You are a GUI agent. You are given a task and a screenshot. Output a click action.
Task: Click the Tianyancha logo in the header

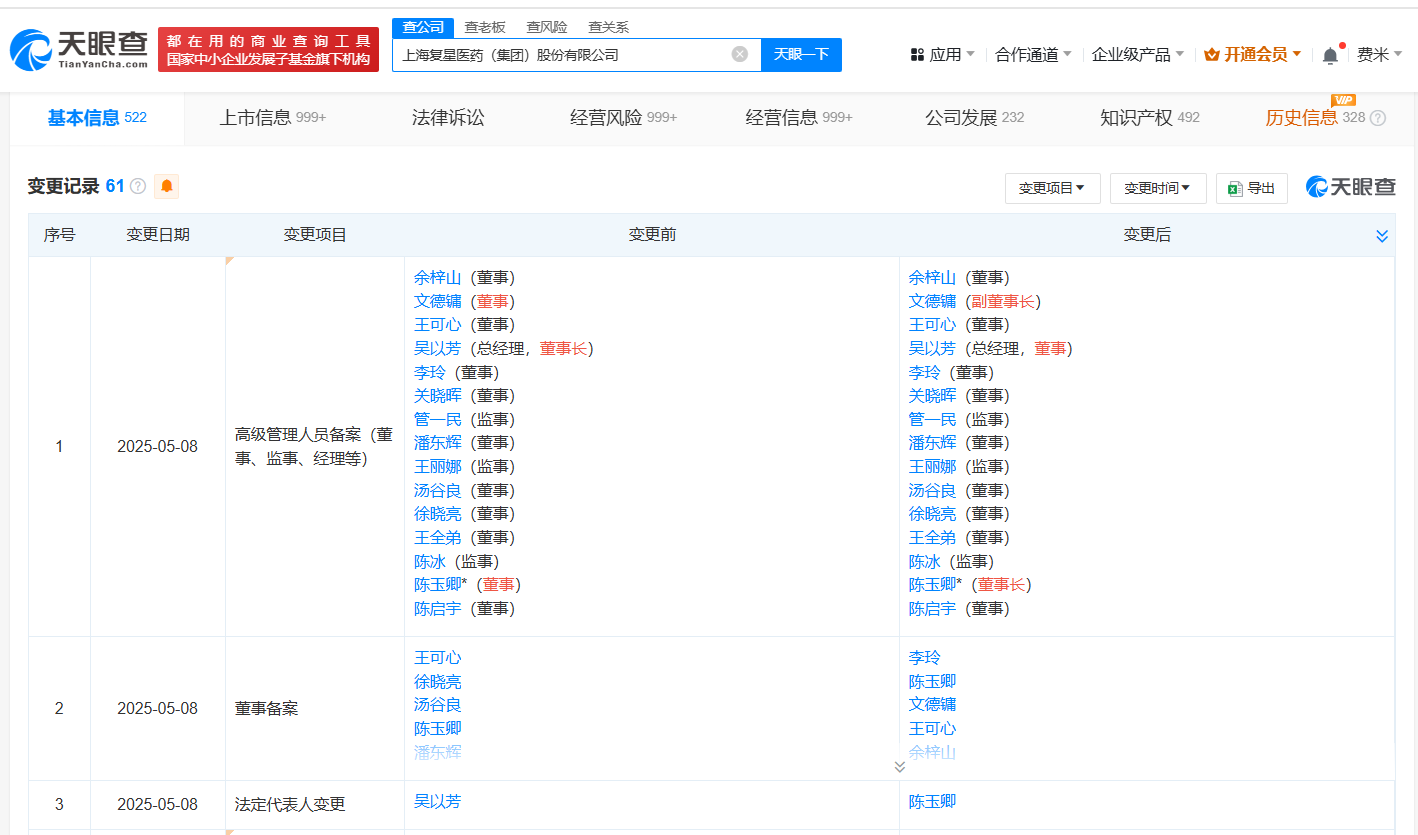pos(80,49)
